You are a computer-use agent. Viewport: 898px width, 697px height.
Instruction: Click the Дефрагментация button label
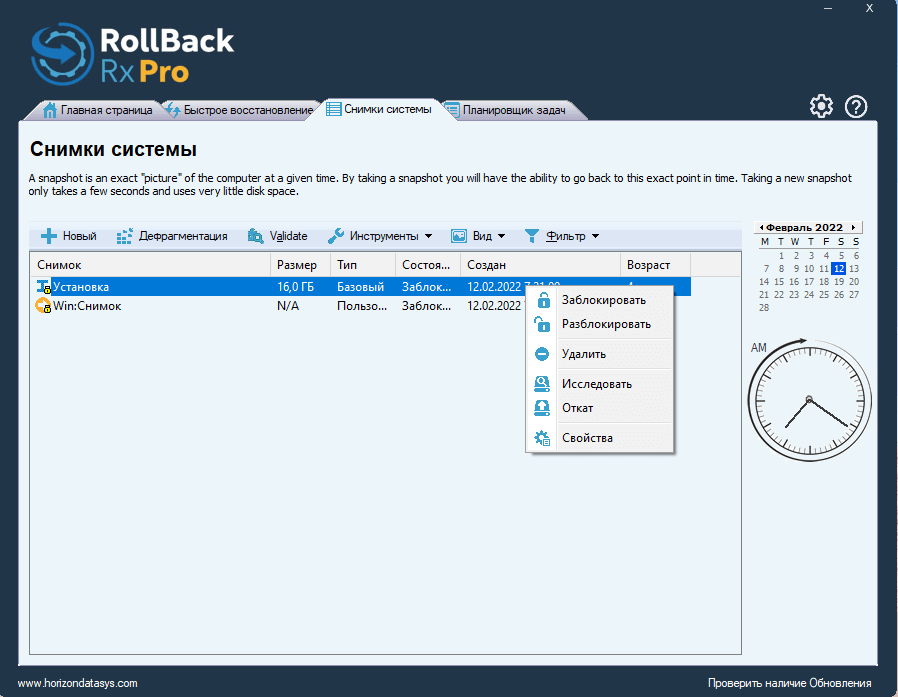[x=183, y=236]
